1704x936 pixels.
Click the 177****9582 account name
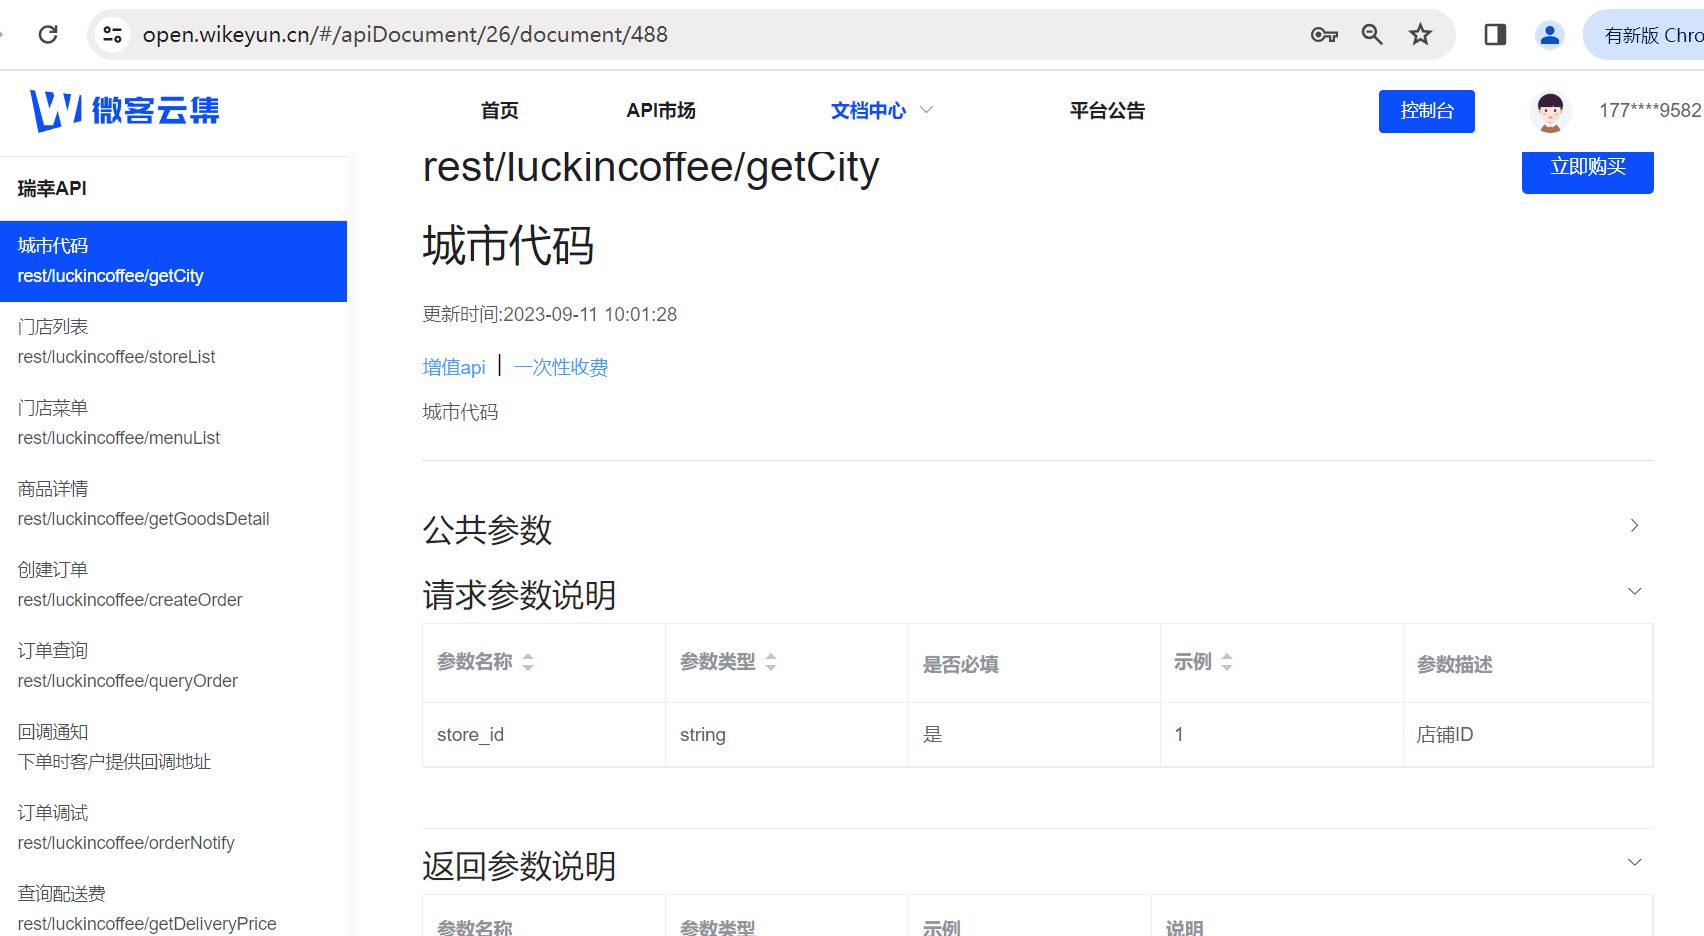point(1650,111)
